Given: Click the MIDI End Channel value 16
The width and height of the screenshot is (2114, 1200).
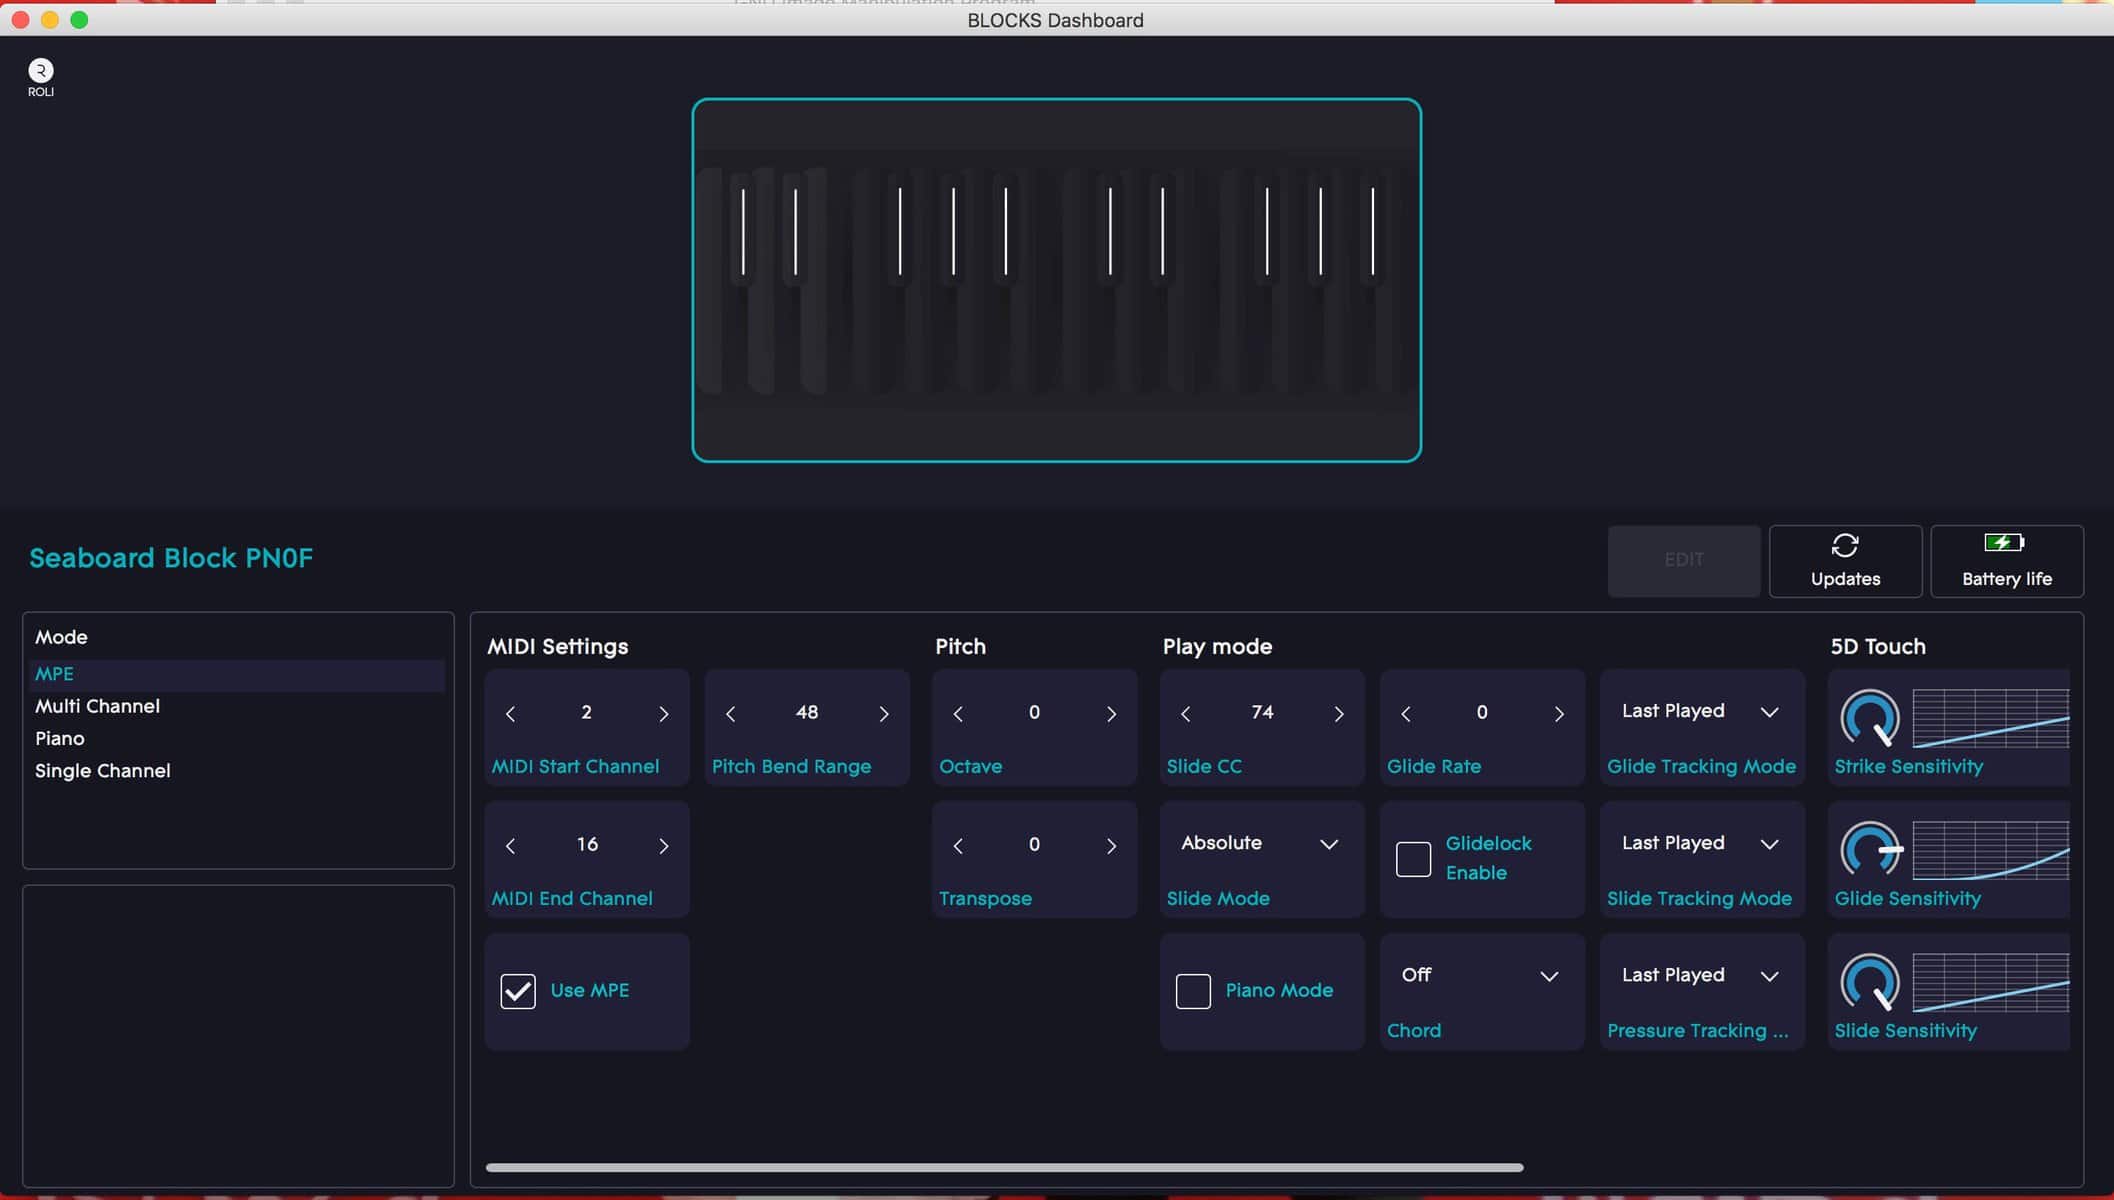Looking at the screenshot, I should pyautogui.click(x=587, y=844).
